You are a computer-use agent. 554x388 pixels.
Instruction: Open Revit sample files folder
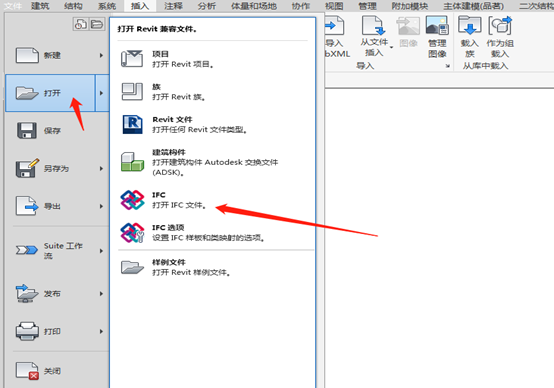212,267
